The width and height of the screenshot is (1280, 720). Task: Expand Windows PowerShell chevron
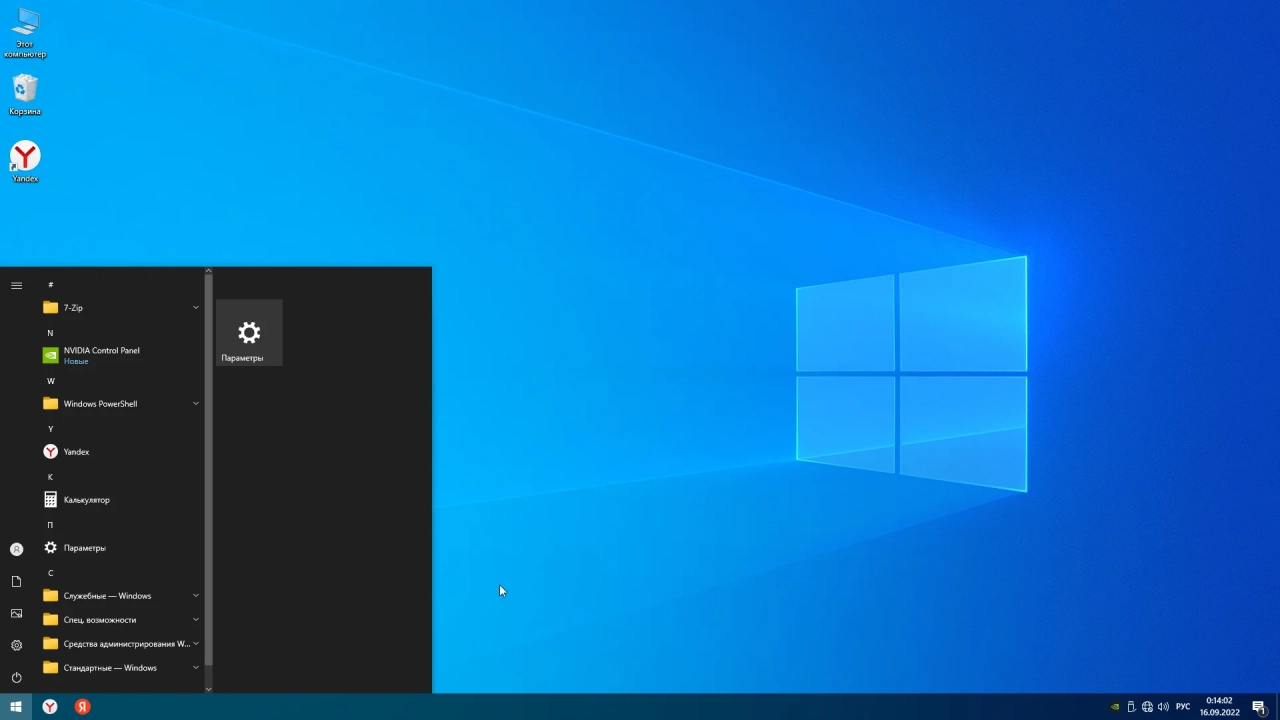tap(196, 404)
